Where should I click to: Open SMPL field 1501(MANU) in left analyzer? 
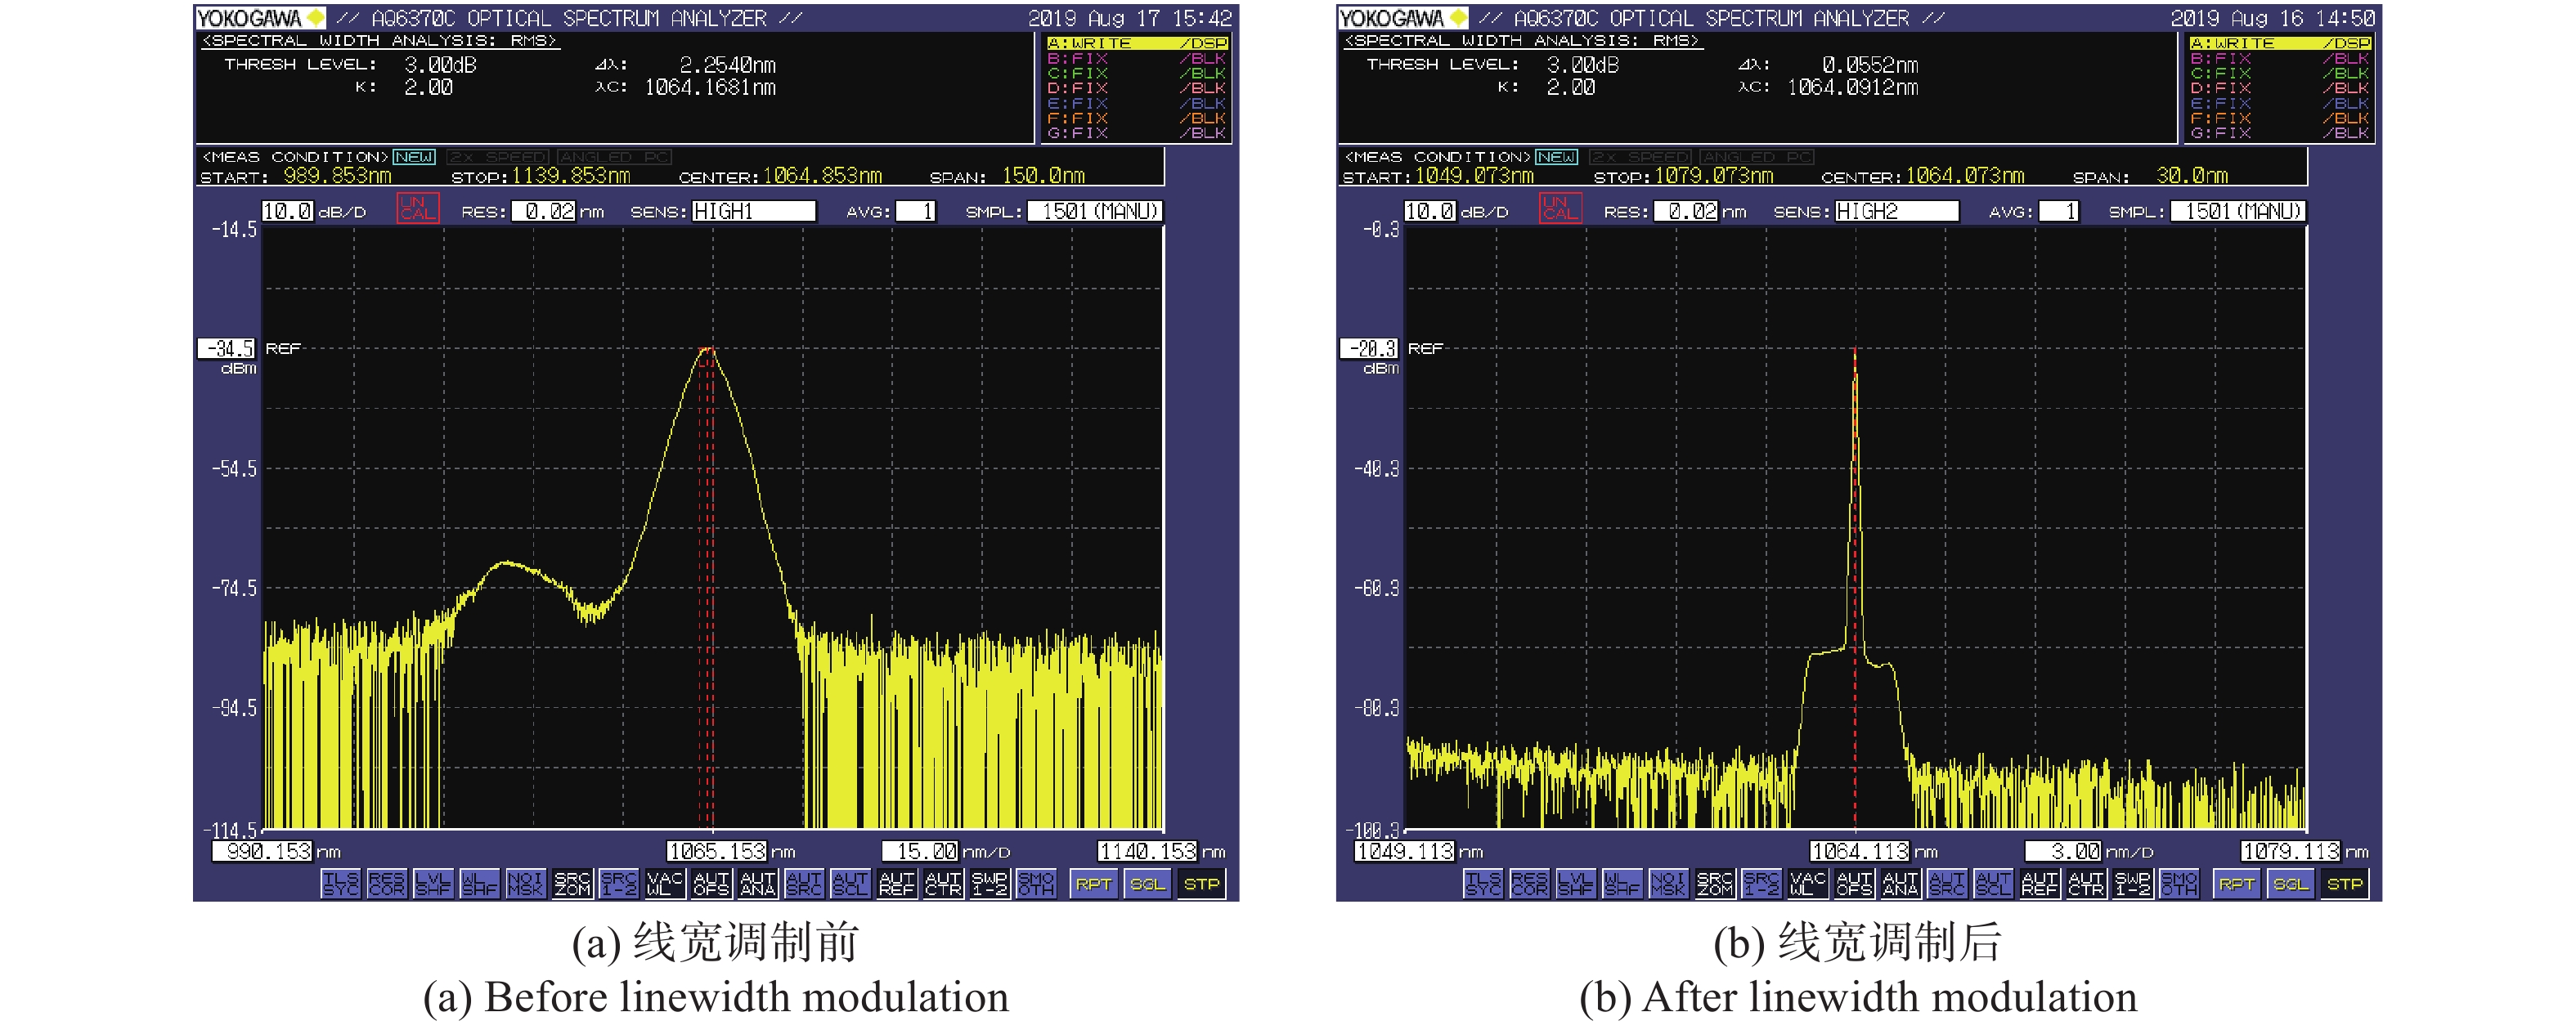[1096, 211]
